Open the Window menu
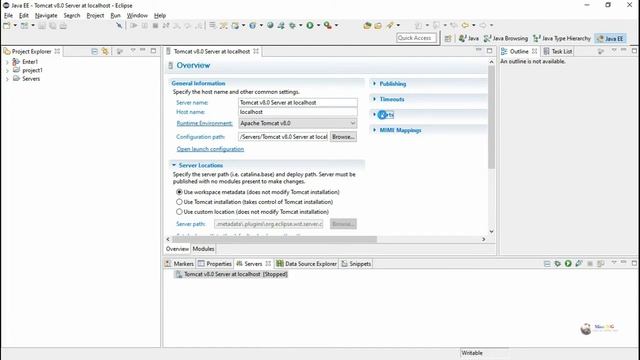This screenshot has width=640, height=360. pyautogui.click(x=137, y=16)
